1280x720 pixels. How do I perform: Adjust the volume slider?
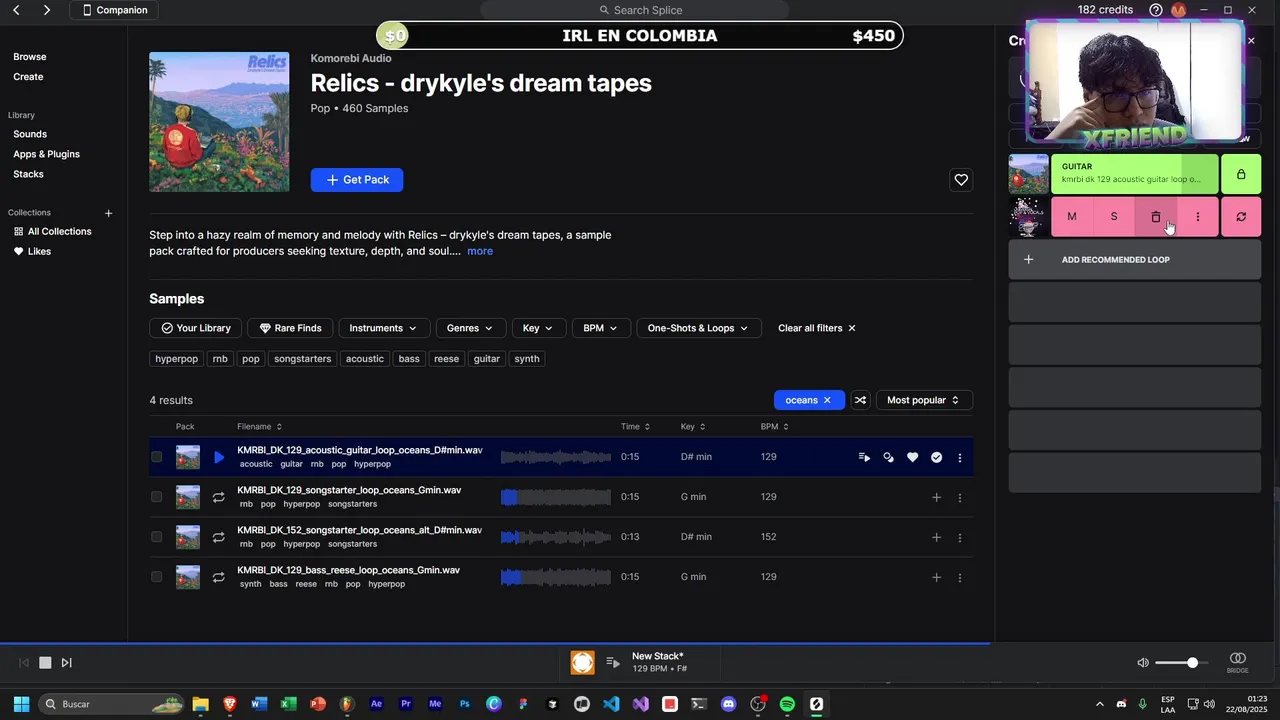point(1181,663)
